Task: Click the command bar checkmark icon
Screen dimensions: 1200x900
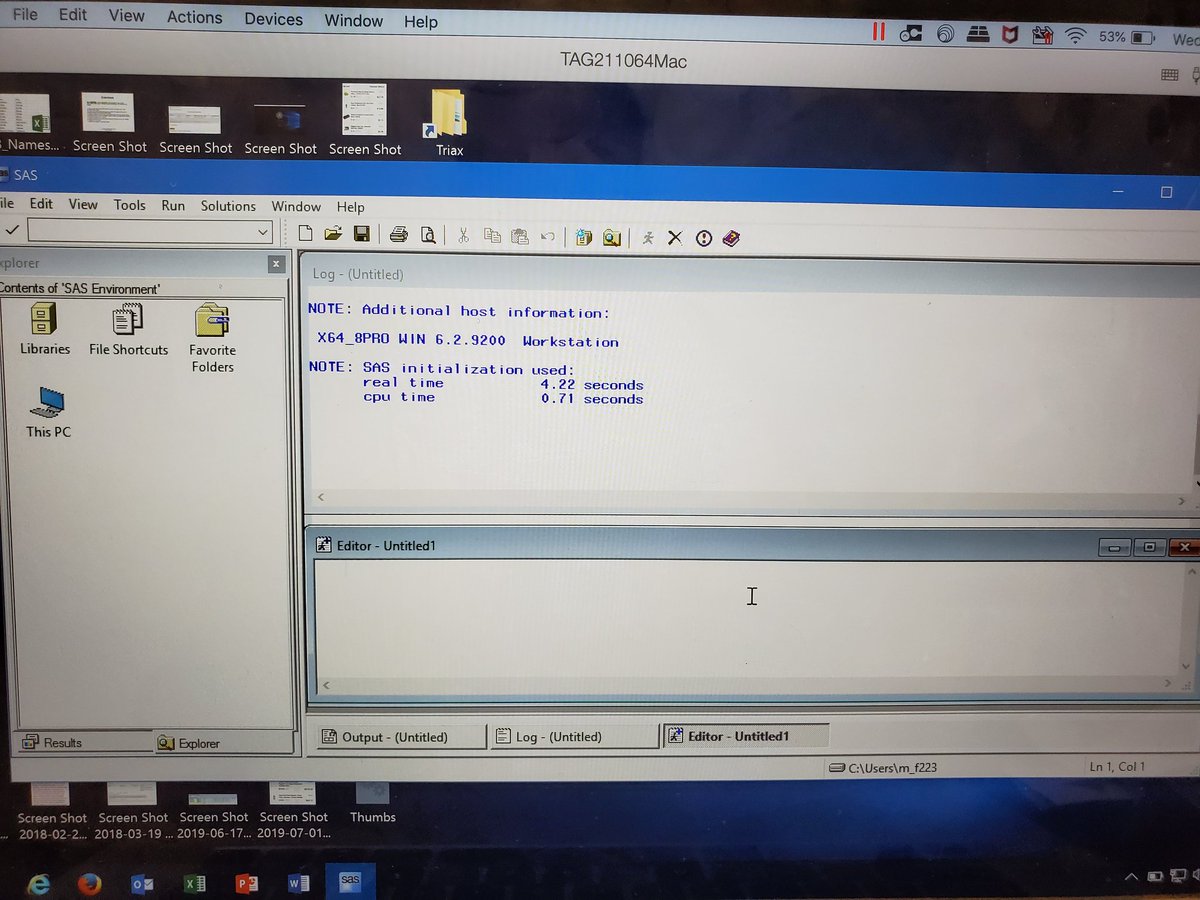Action: click(x=12, y=231)
